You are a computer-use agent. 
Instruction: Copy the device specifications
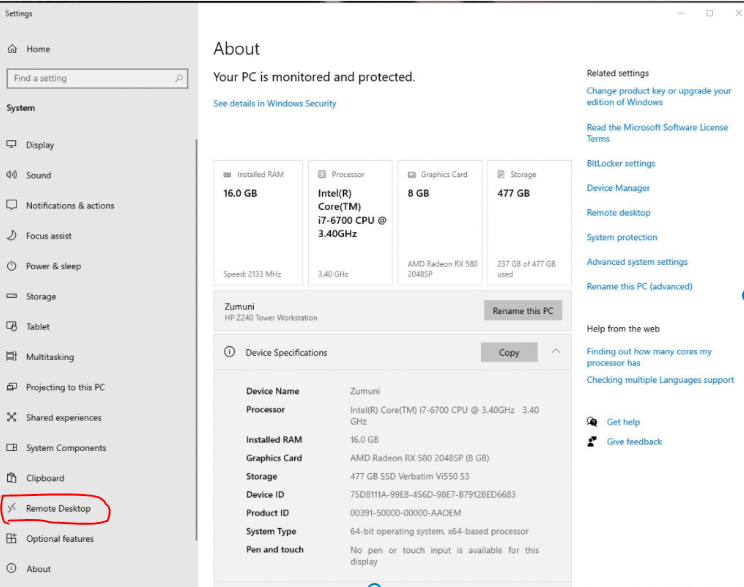pos(509,352)
